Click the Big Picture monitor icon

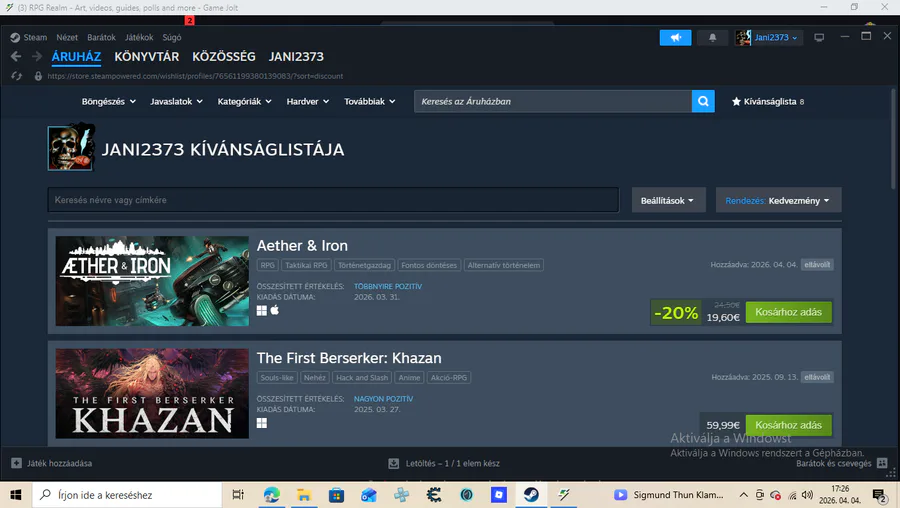click(819, 37)
